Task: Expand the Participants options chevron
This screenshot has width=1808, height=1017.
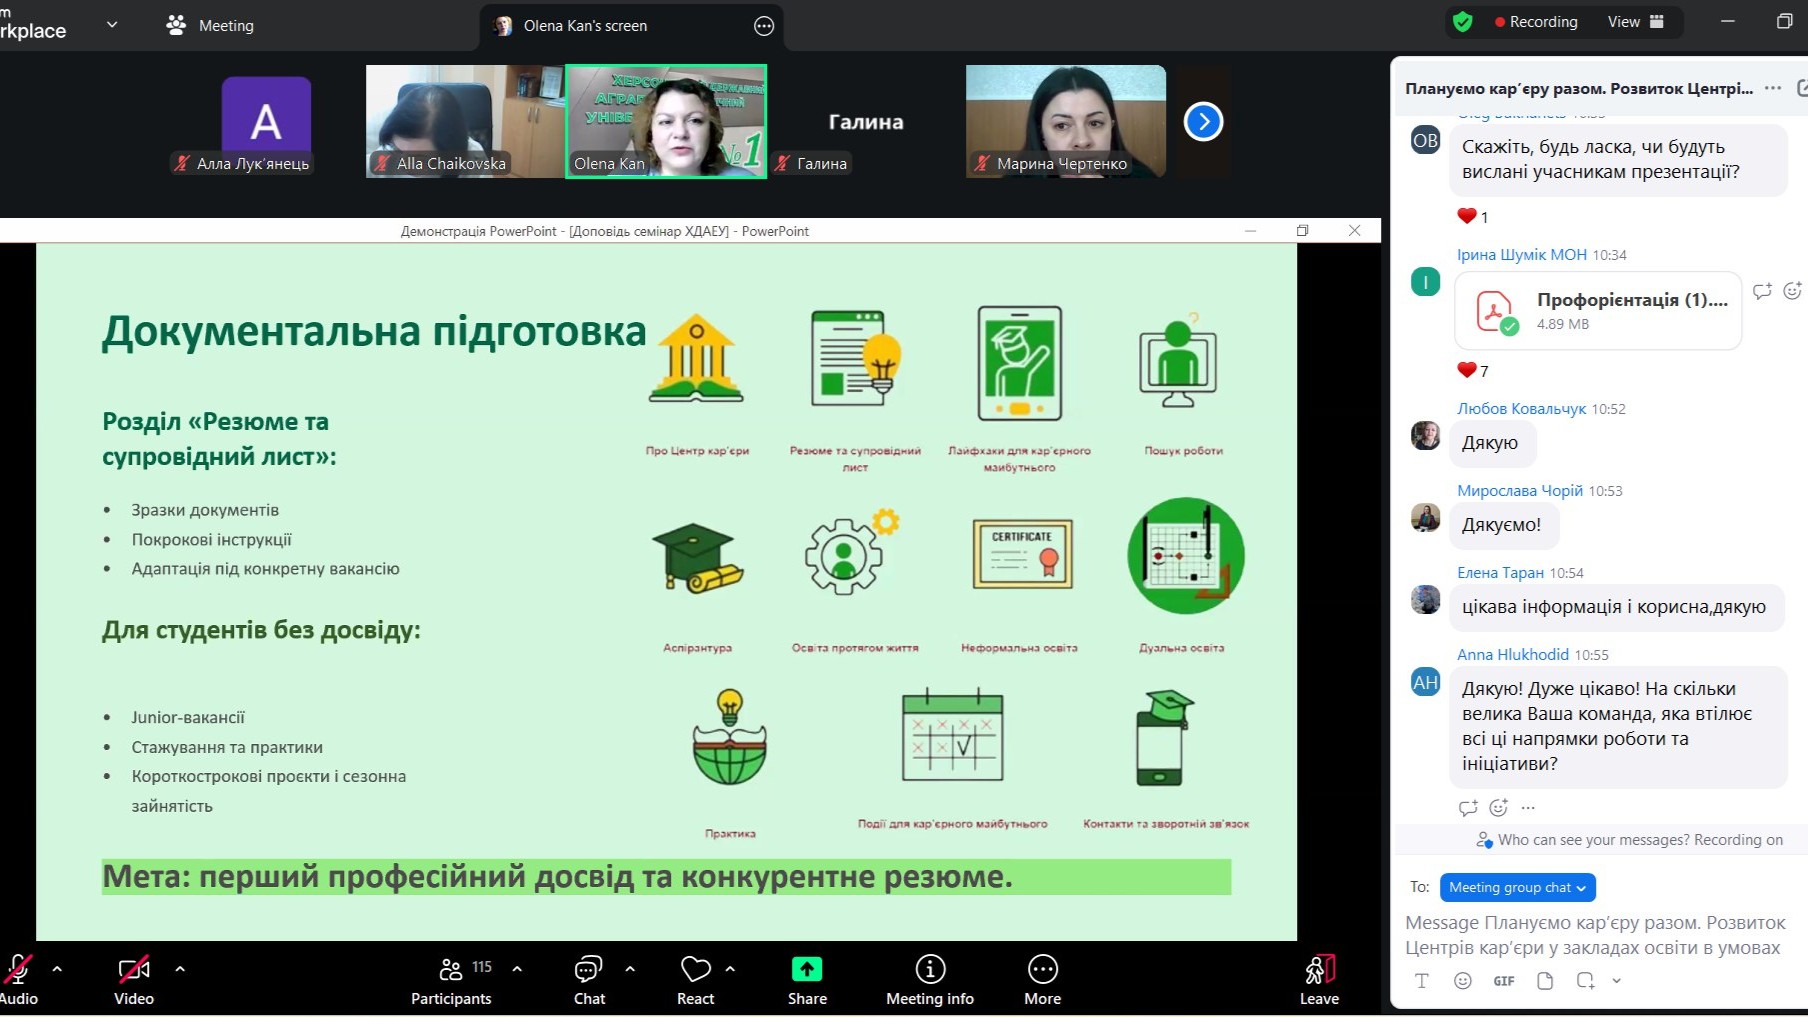Action: pos(517,969)
